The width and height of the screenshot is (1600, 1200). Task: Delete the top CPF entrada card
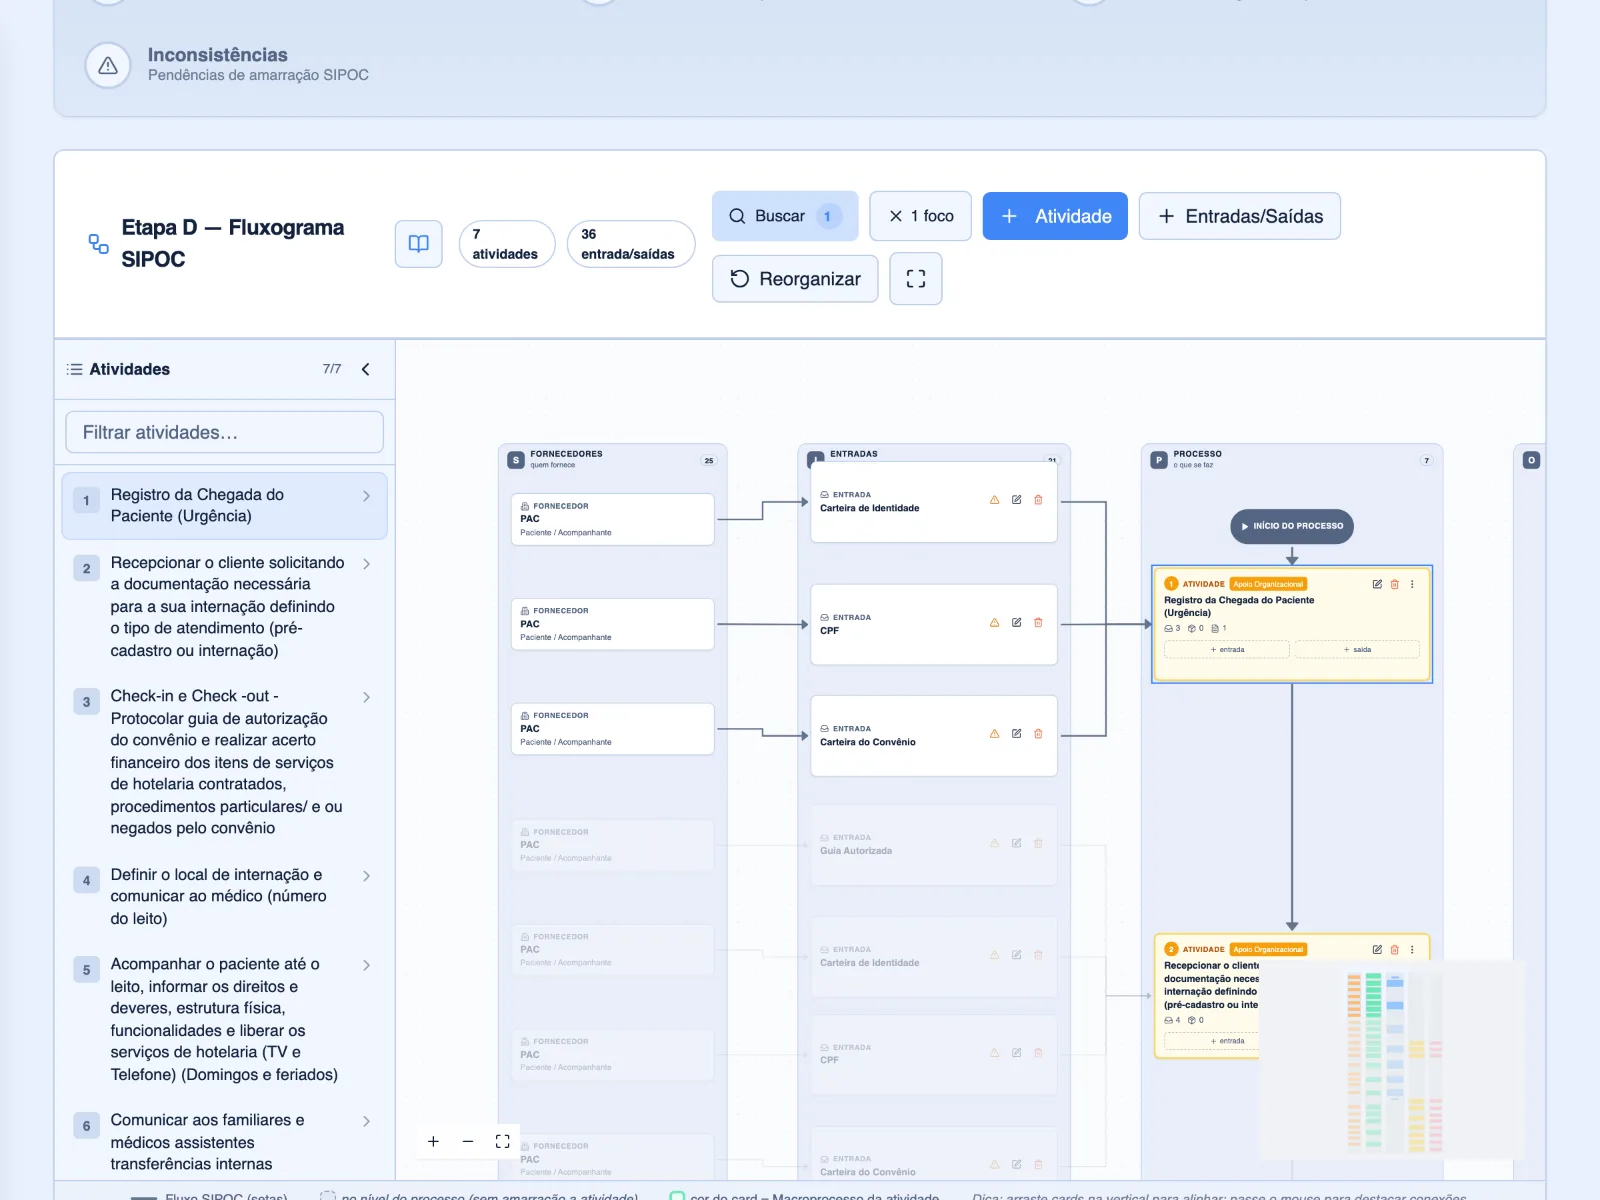[1038, 623]
